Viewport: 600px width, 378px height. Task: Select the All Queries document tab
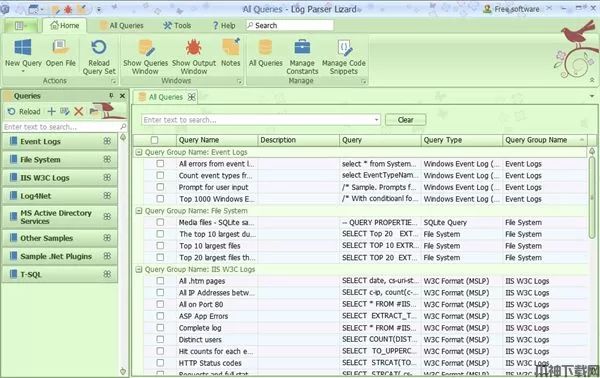tap(165, 97)
